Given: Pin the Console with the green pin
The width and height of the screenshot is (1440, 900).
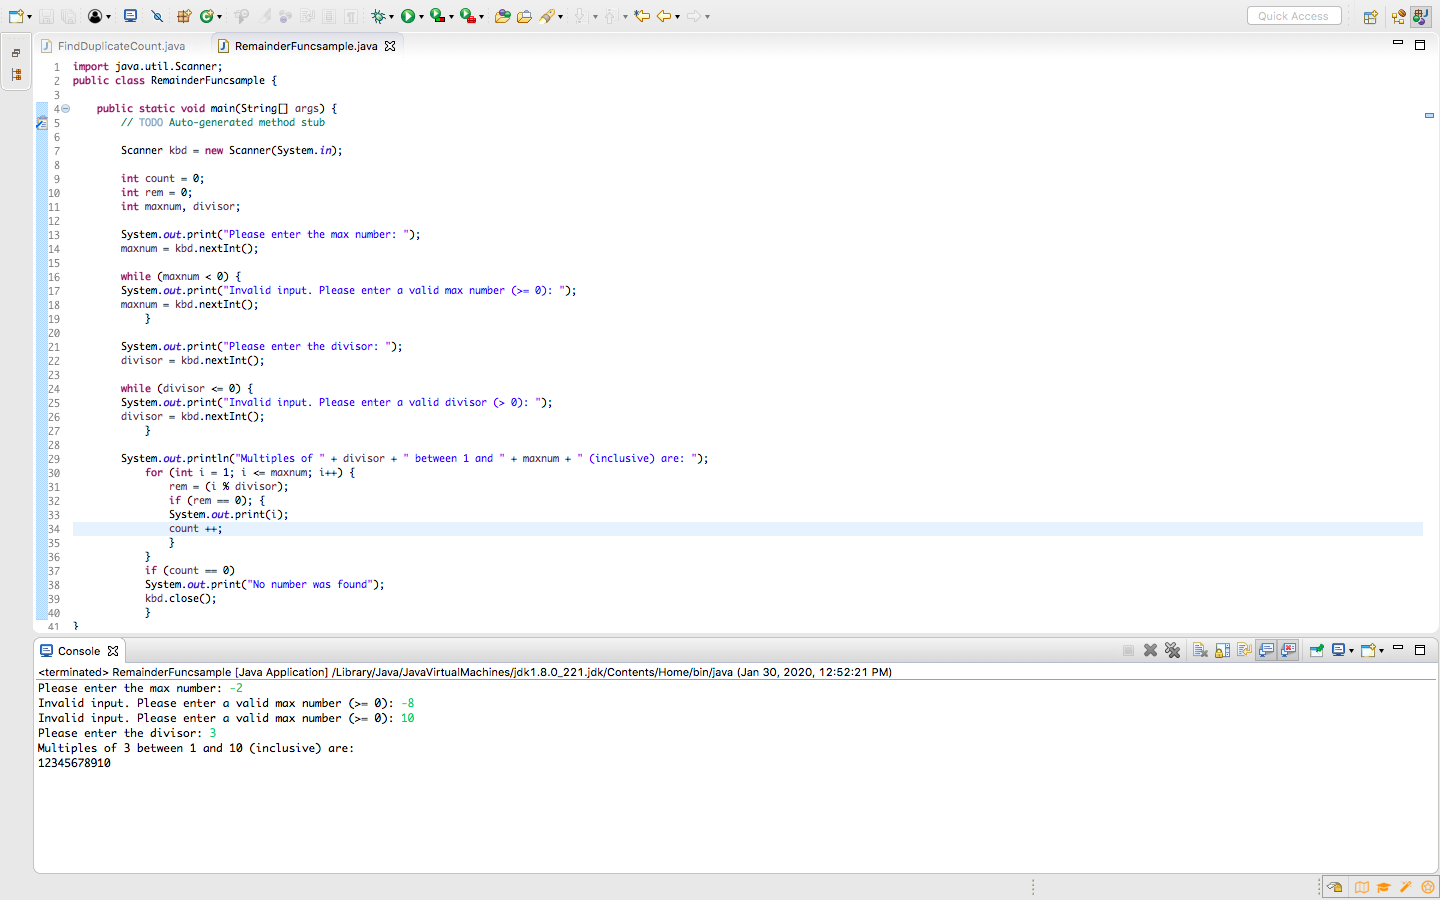Looking at the screenshot, I should click(x=1317, y=649).
